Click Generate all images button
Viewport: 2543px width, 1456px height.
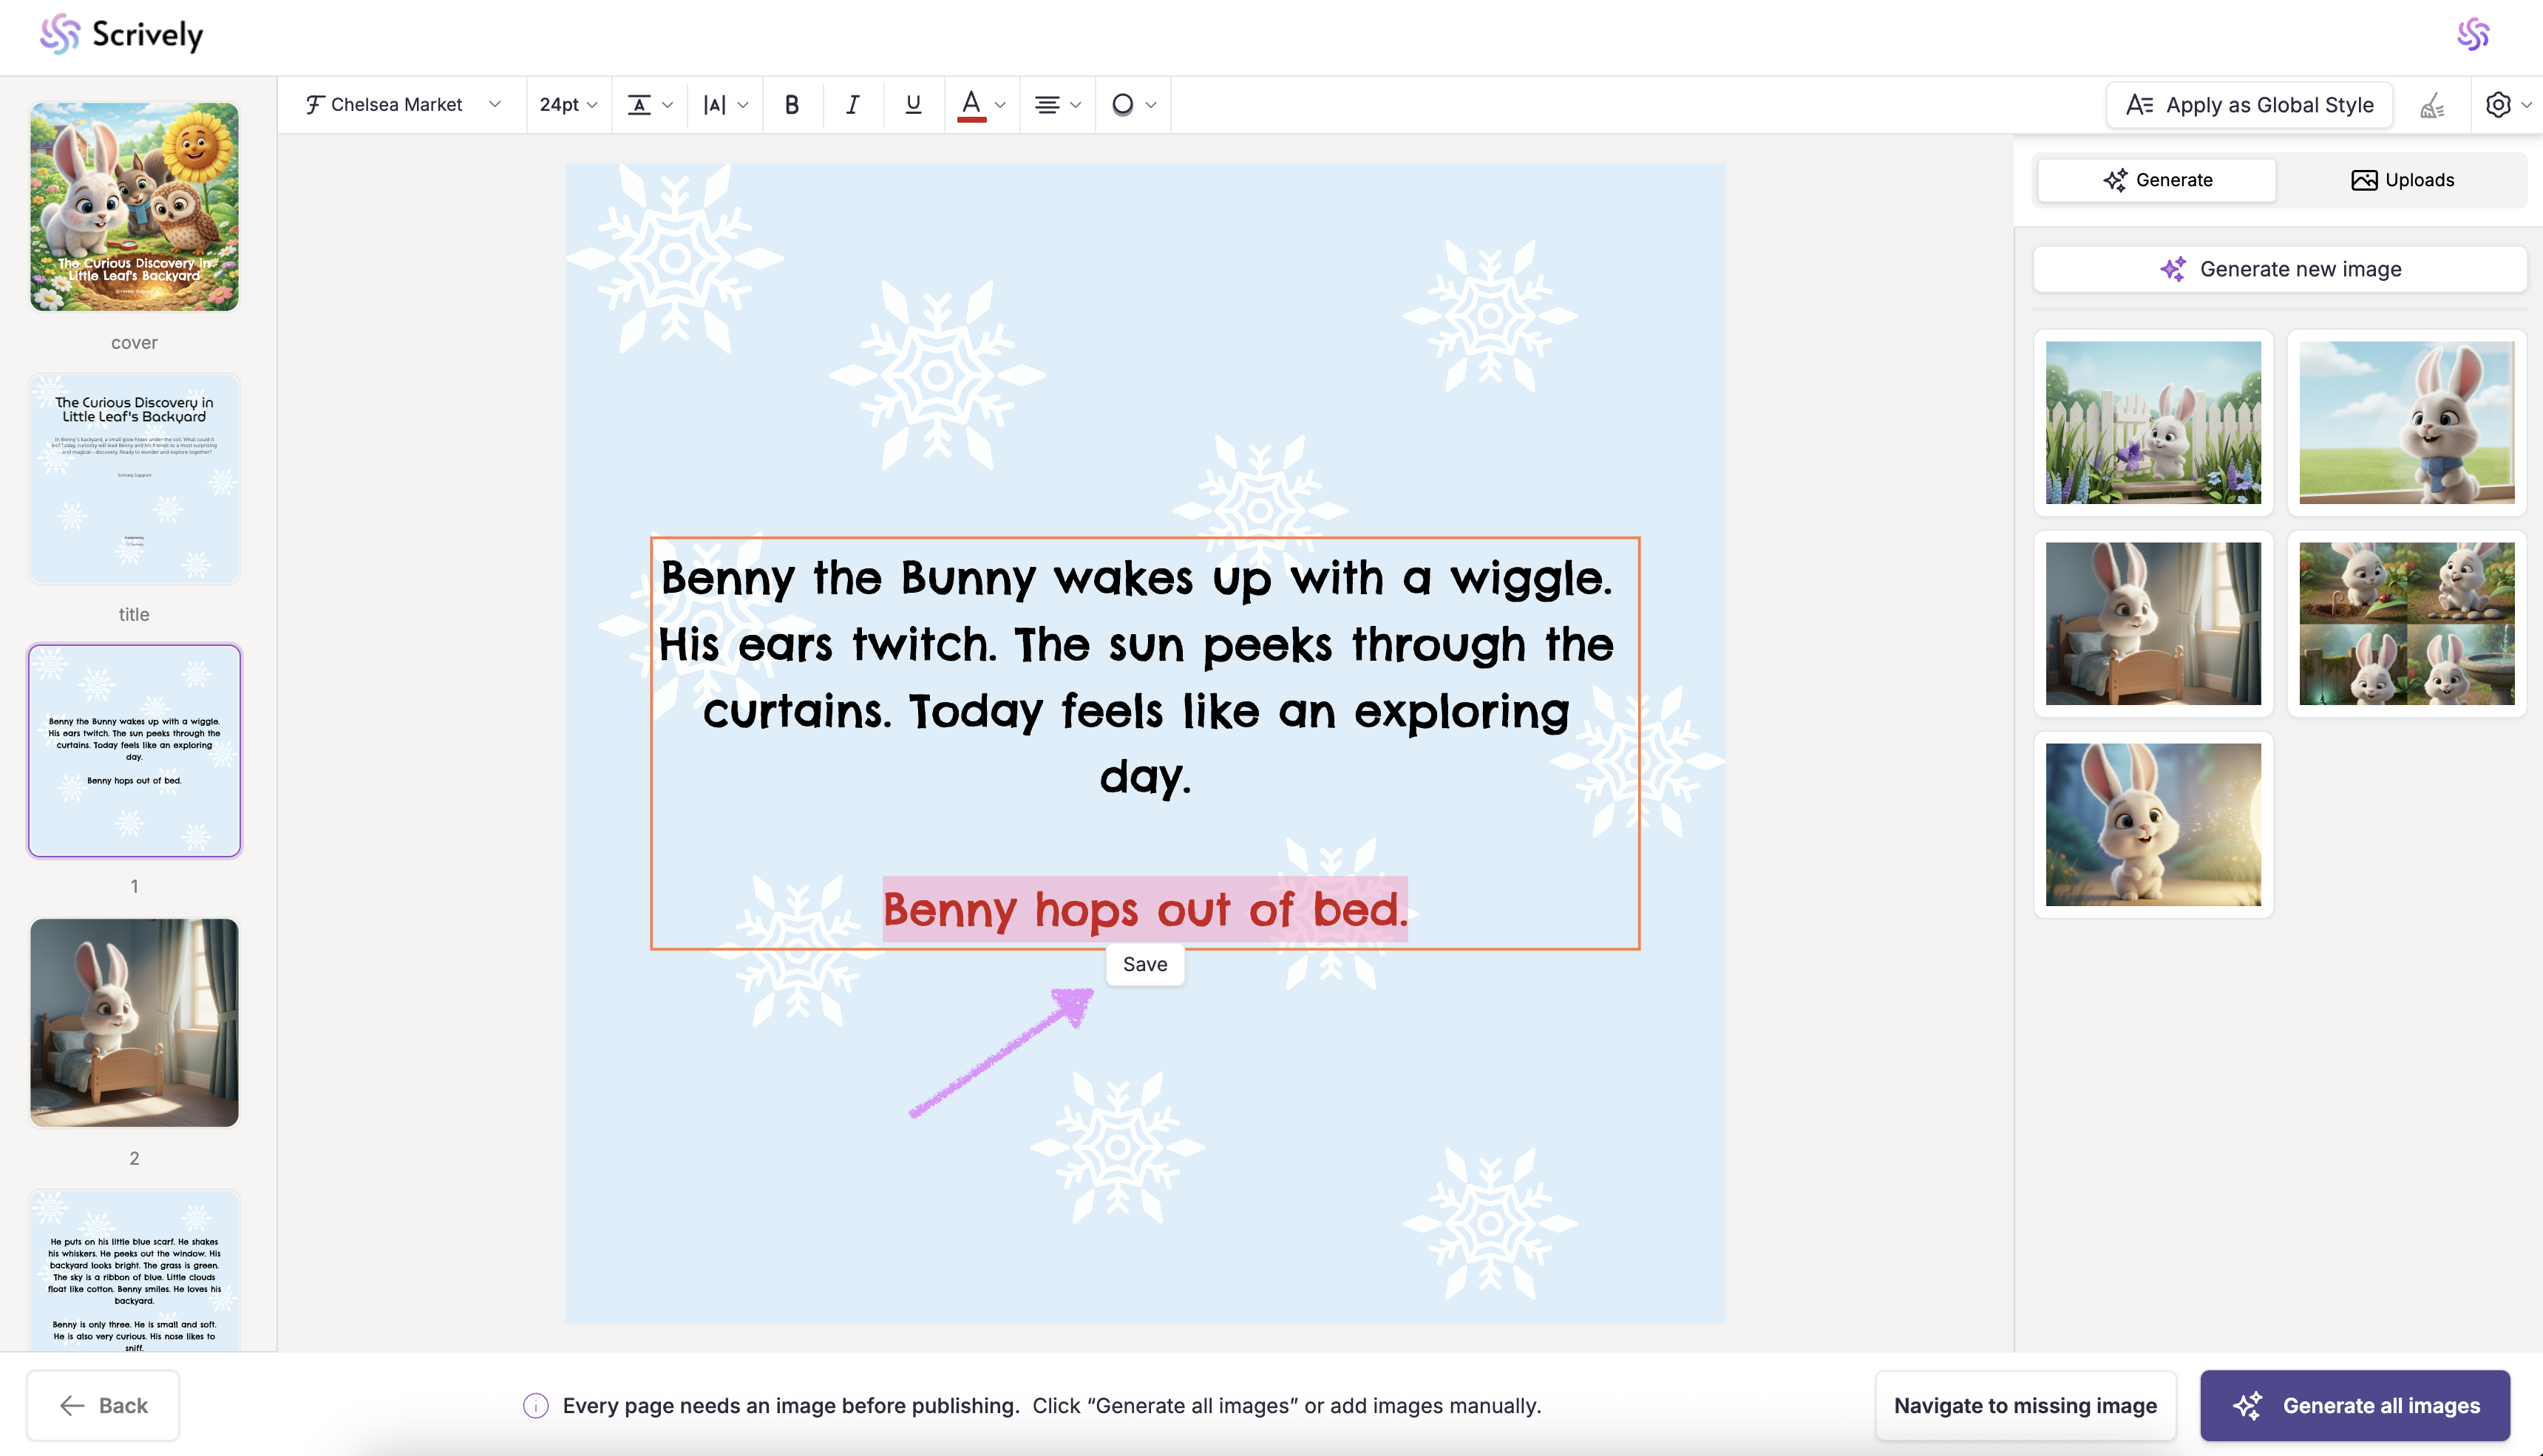click(x=2355, y=1405)
